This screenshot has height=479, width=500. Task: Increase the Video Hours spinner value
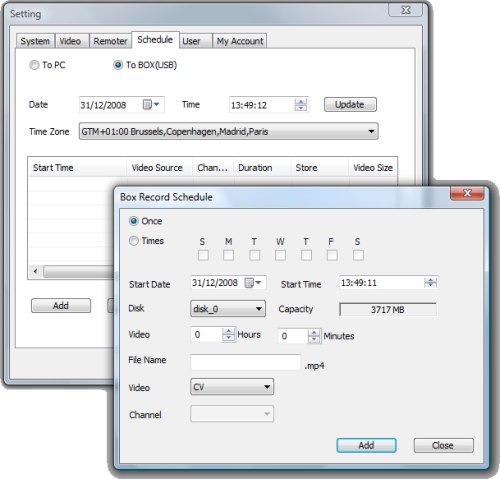[228, 331]
